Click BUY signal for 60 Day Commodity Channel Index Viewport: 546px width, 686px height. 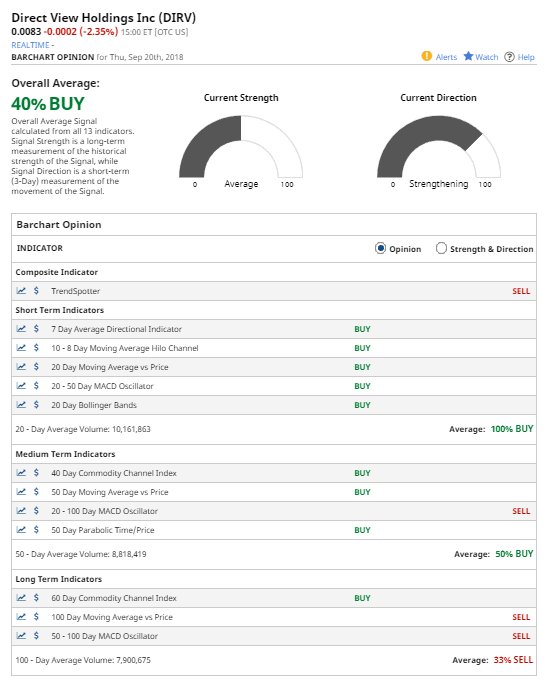pos(362,598)
